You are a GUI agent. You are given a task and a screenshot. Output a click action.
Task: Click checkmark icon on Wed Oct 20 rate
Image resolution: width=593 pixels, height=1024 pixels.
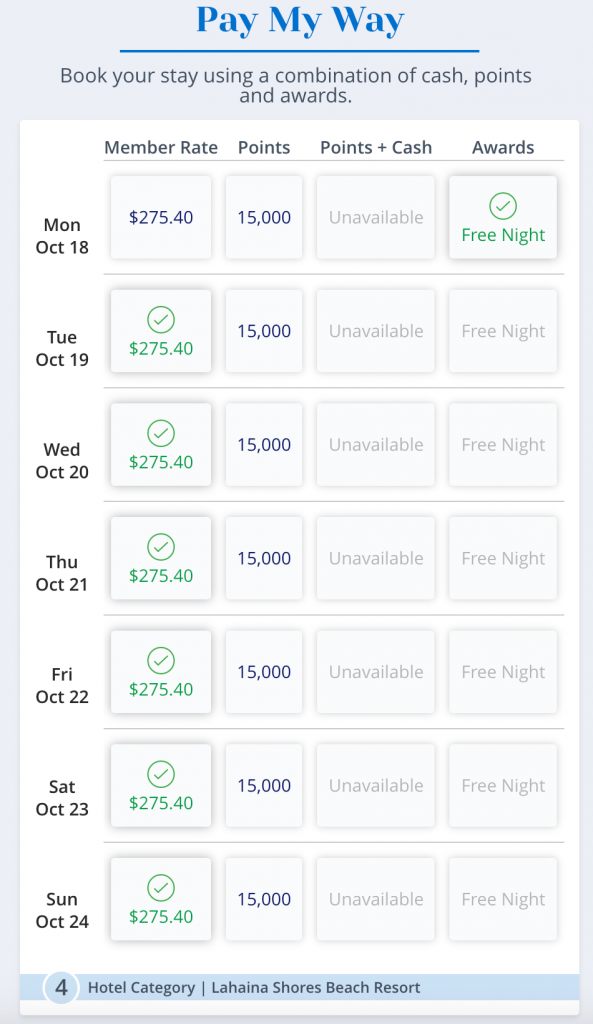coord(161,433)
